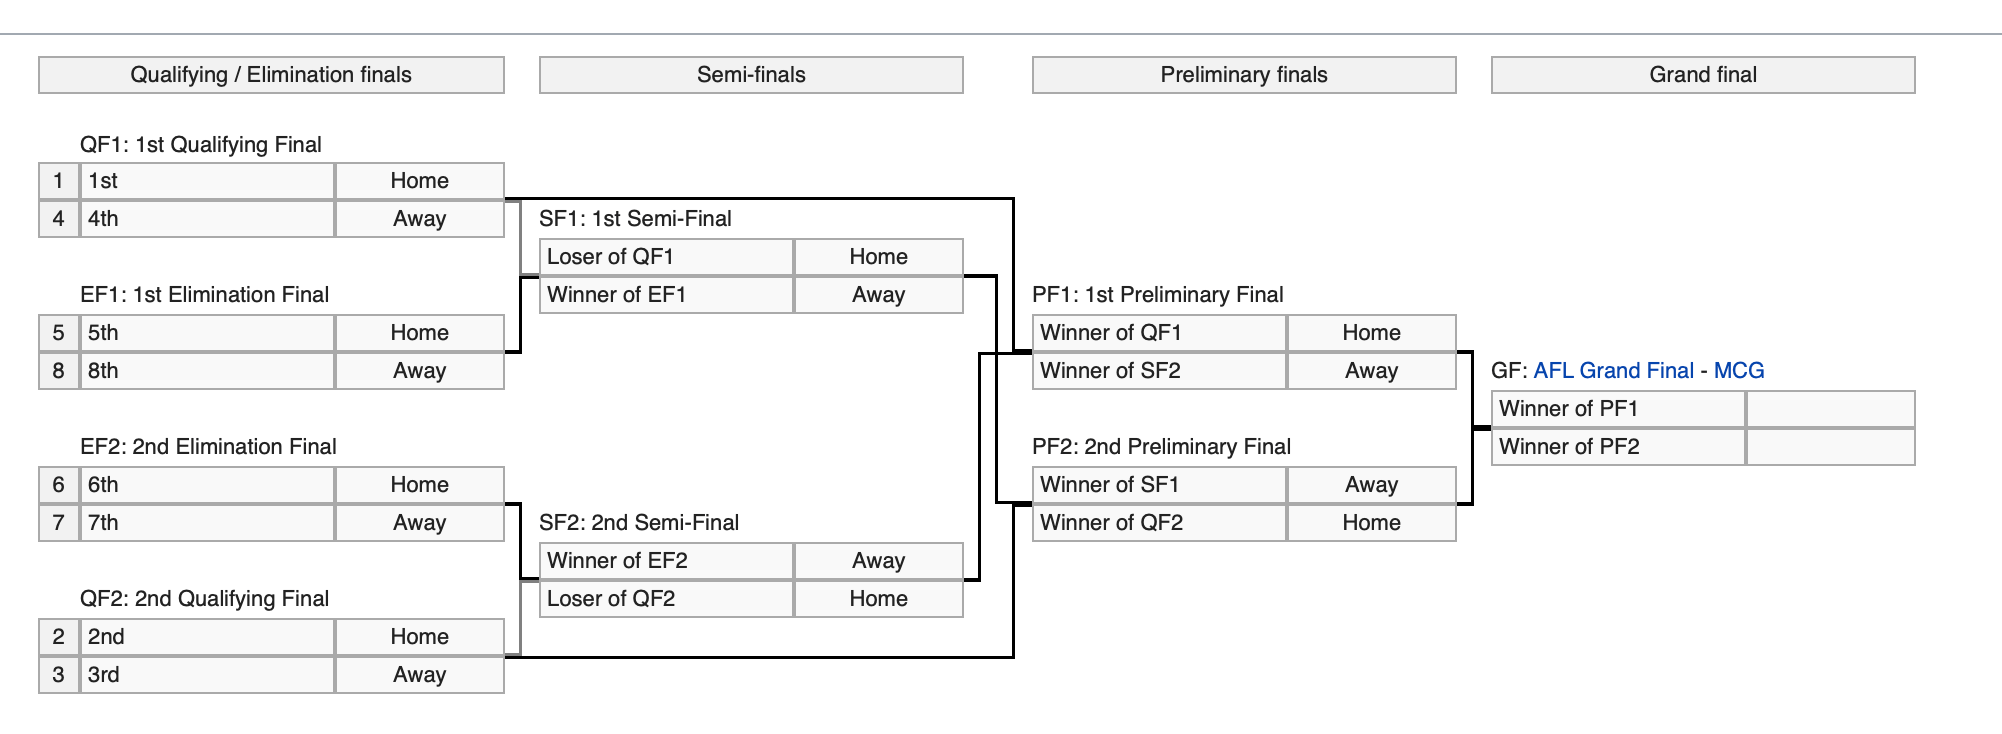
Task: Open the MCG link
Action: [x=1738, y=371]
